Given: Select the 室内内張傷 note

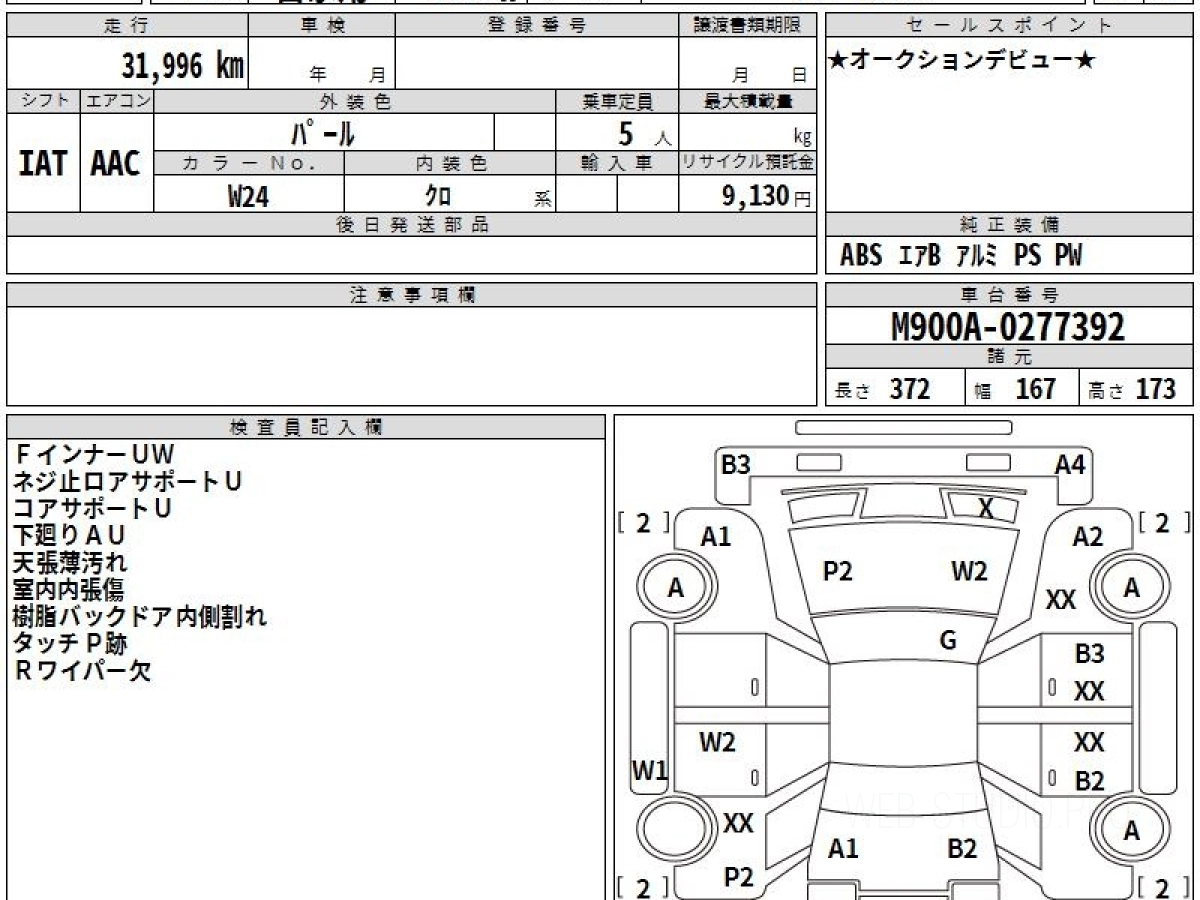Looking at the screenshot, I should pyautogui.click(x=68, y=589).
